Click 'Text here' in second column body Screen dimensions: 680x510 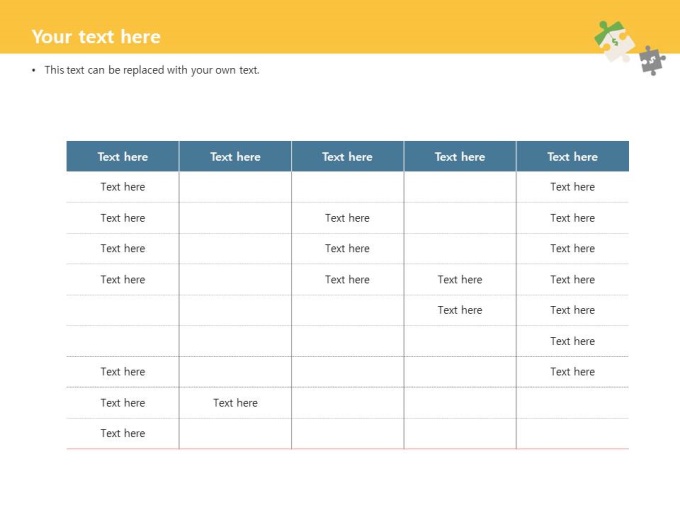point(235,403)
